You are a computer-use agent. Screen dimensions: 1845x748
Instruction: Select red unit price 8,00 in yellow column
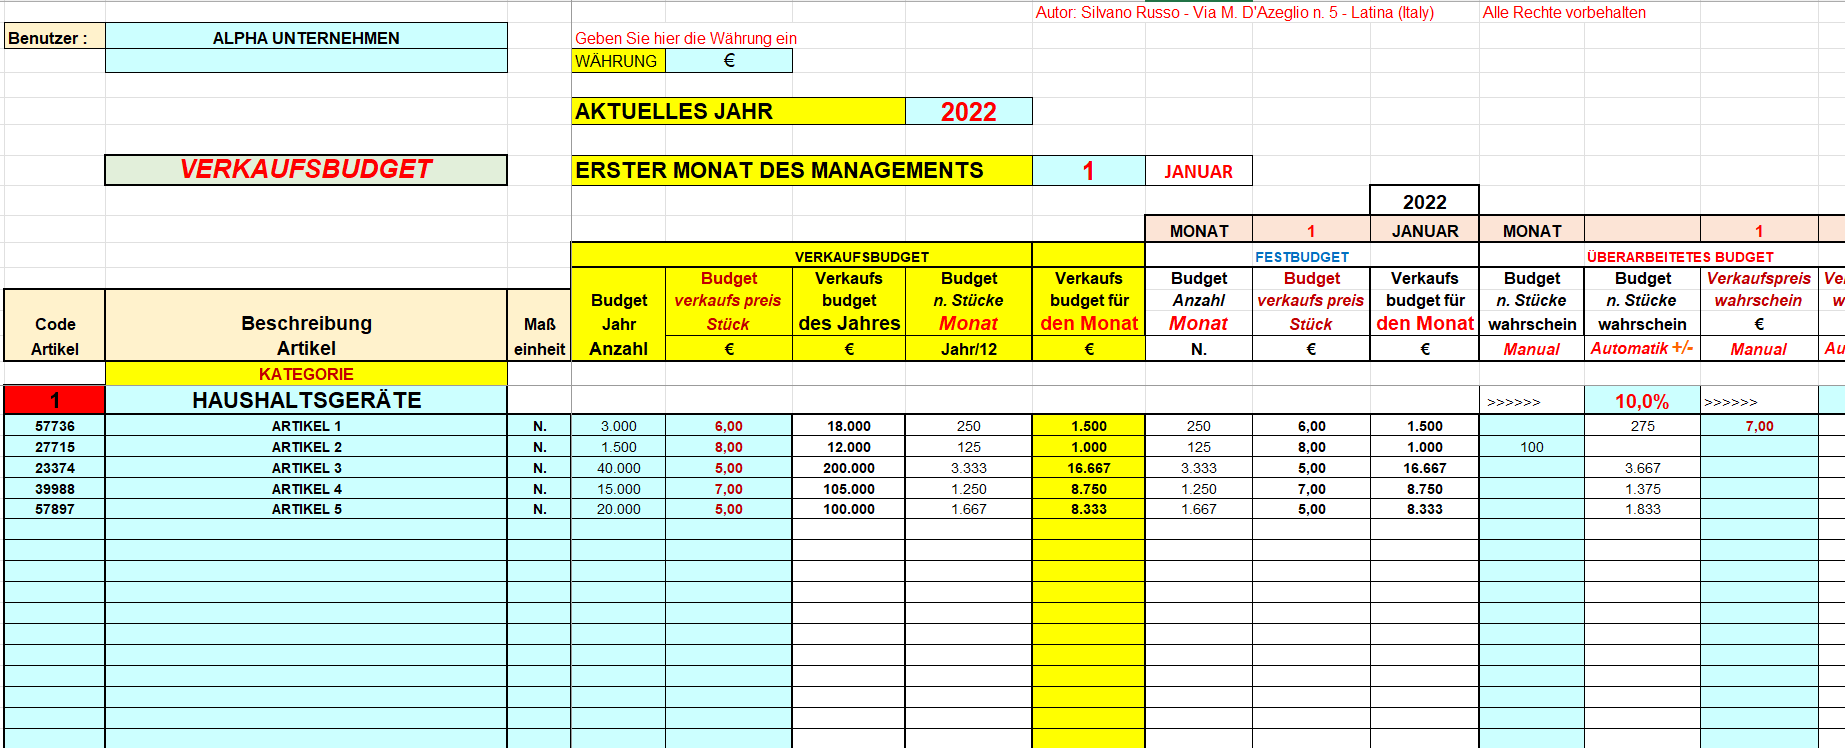729,447
